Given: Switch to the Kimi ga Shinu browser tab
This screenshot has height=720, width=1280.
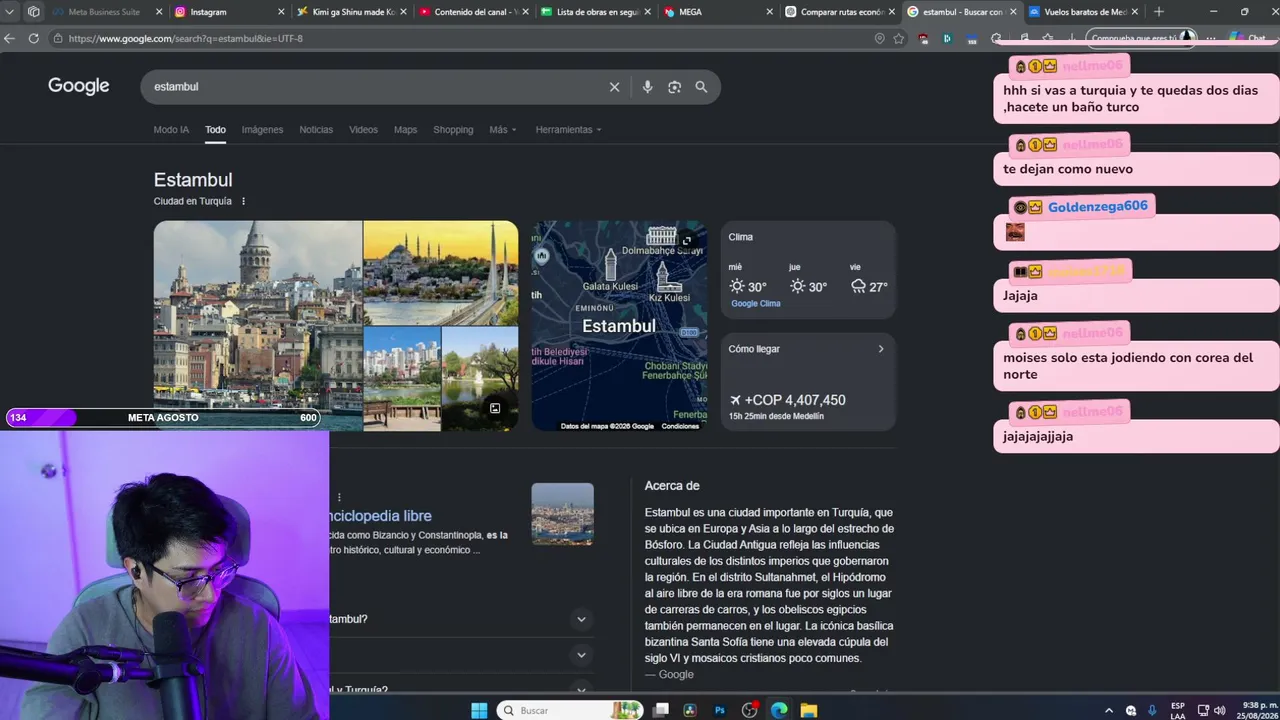Looking at the screenshot, I should tap(351, 12).
